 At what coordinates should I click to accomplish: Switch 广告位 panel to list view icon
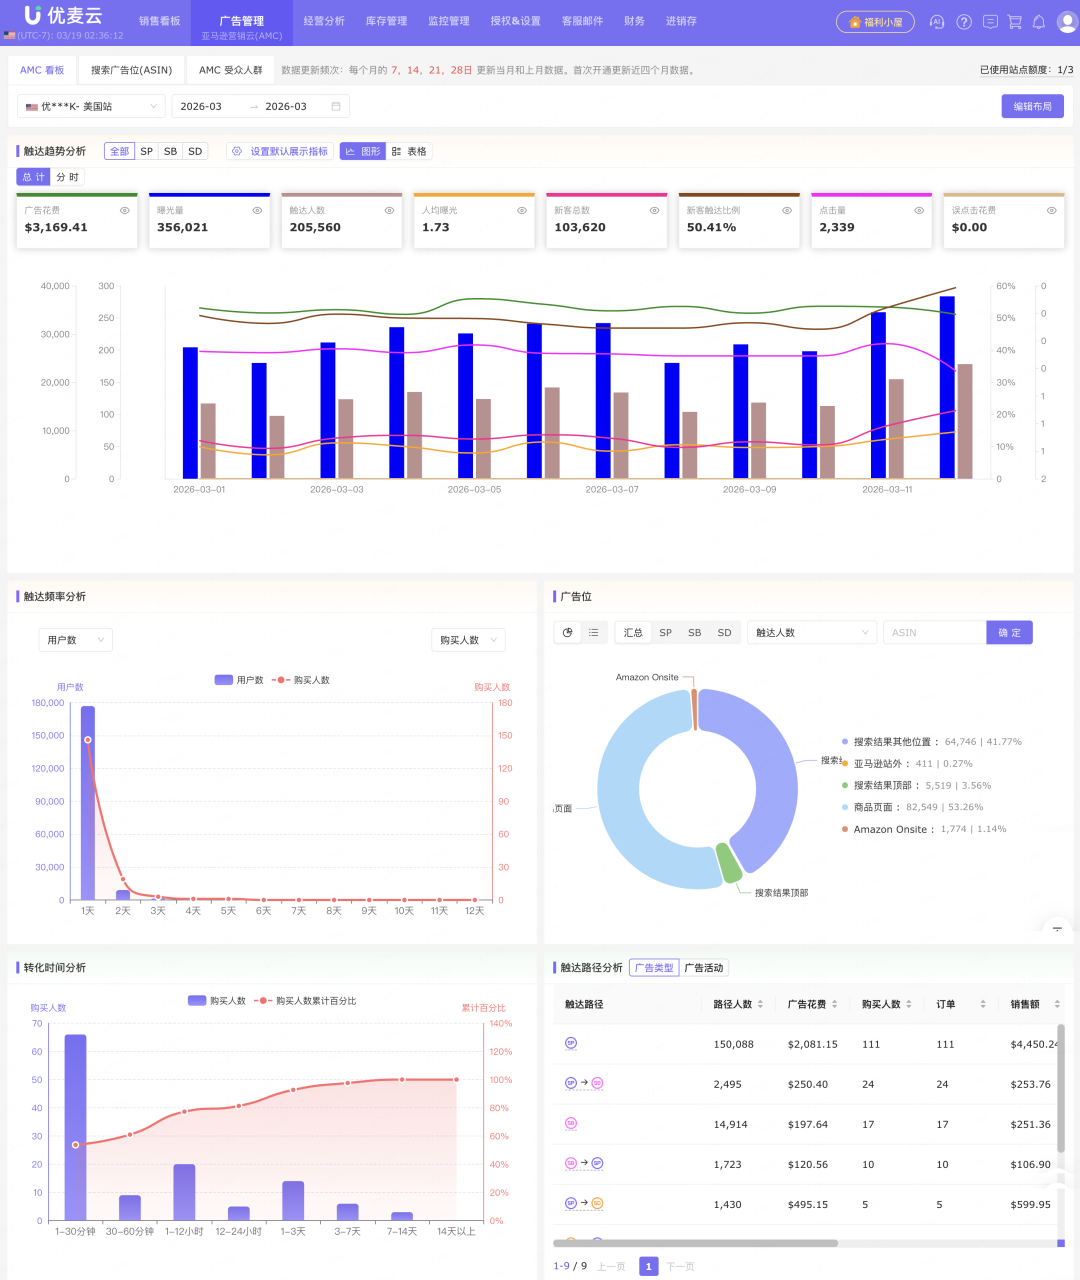click(x=594, y=633)
